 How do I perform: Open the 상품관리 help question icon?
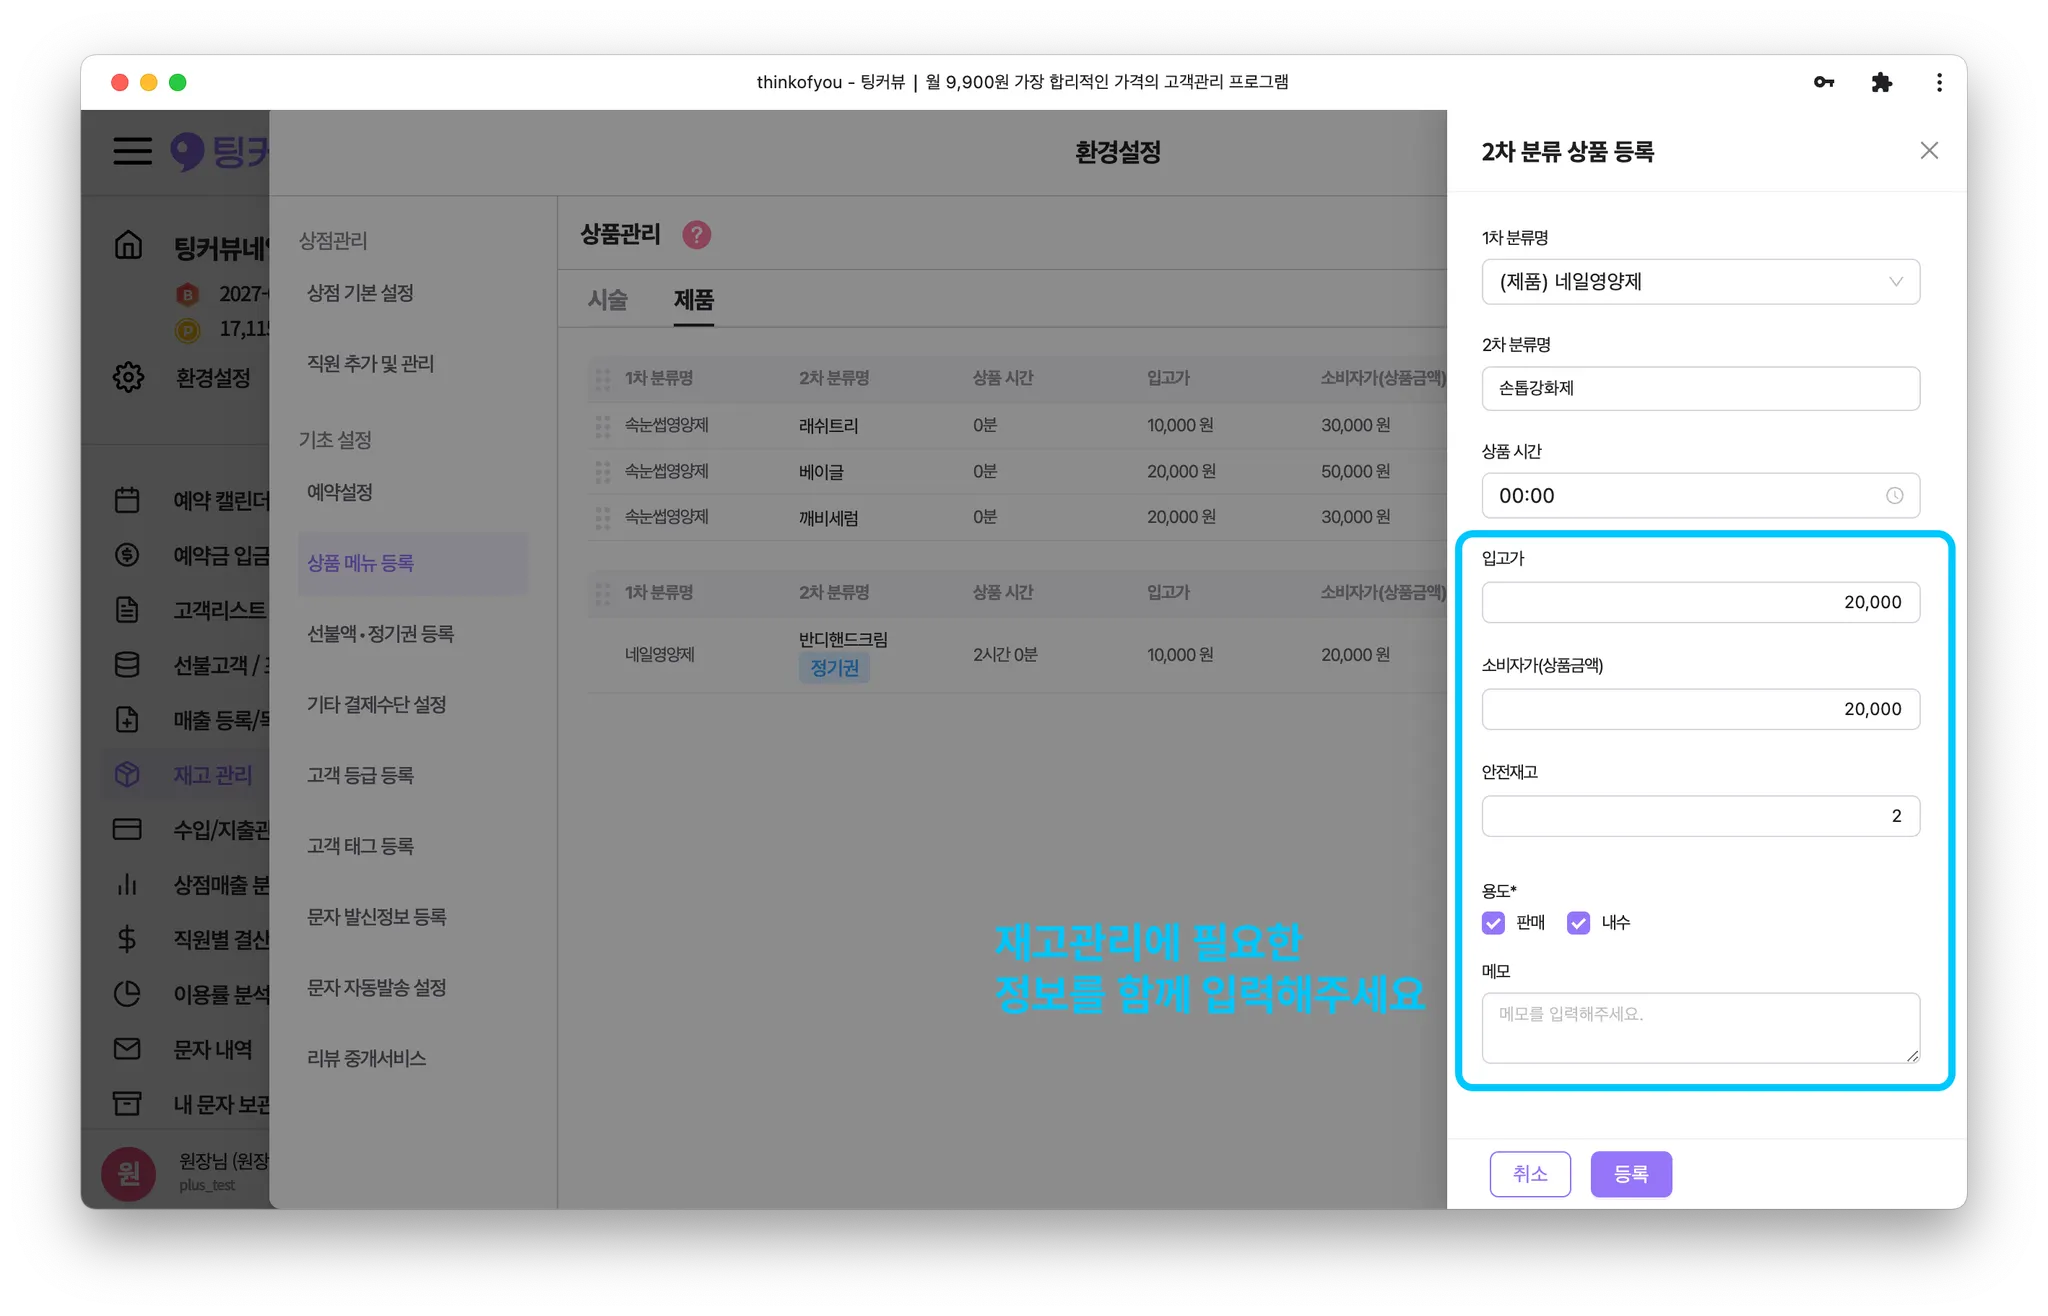[x=696, y=235]
